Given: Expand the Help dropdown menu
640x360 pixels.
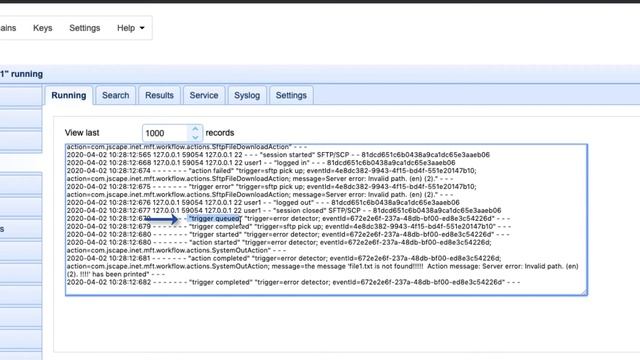Looking at the screenshot, I should [x=131, y=28].
